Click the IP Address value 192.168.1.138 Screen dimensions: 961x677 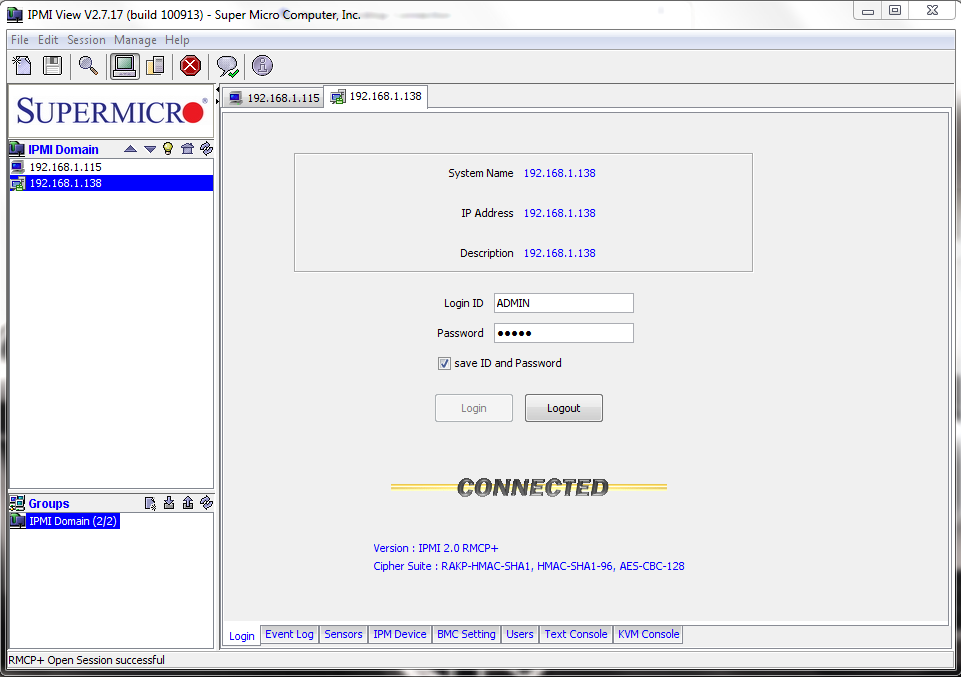point(560,213)
